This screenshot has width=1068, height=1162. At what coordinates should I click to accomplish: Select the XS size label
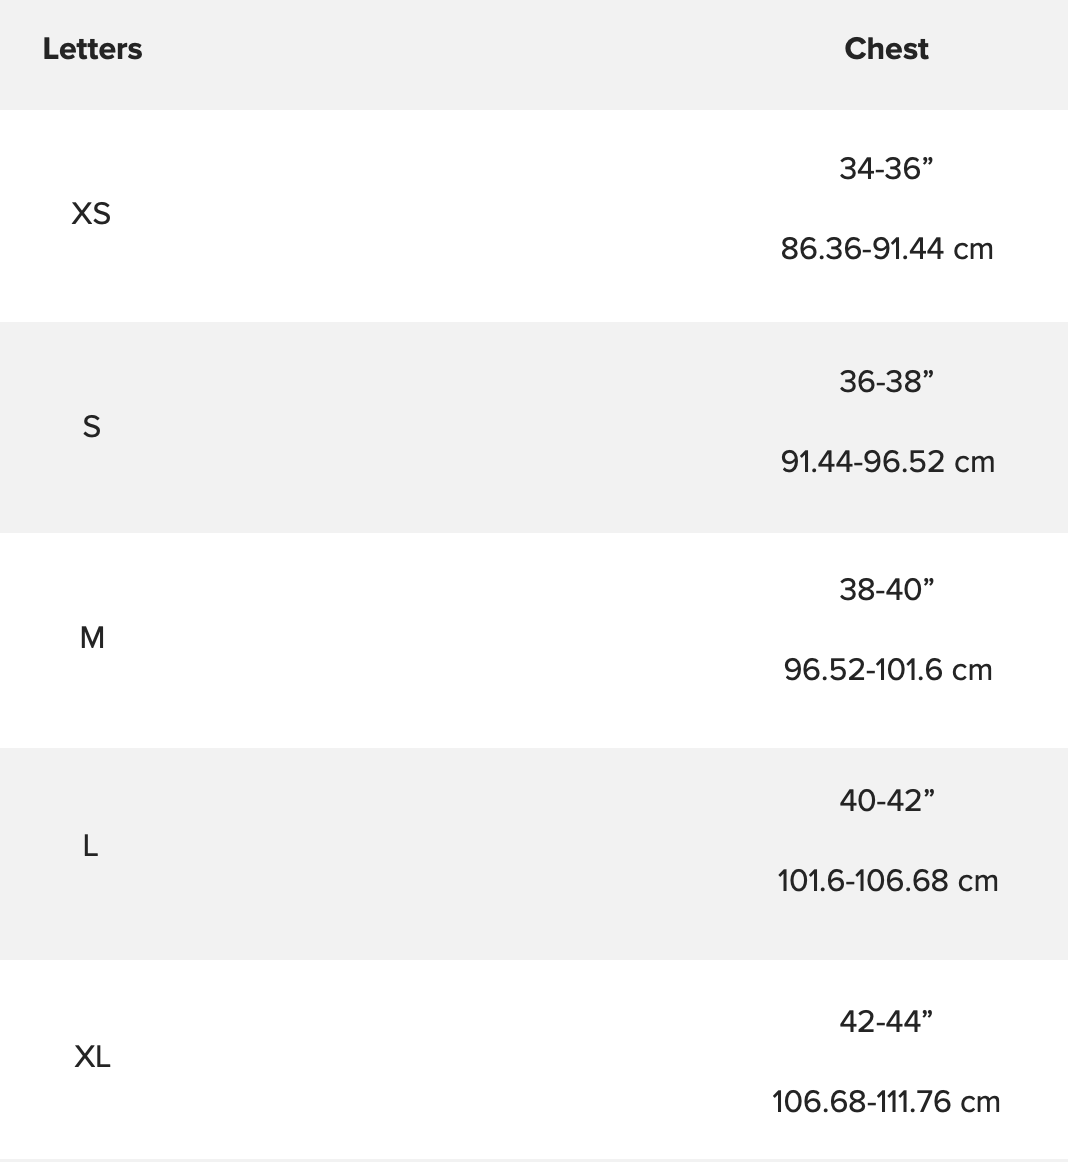point(91,213)
